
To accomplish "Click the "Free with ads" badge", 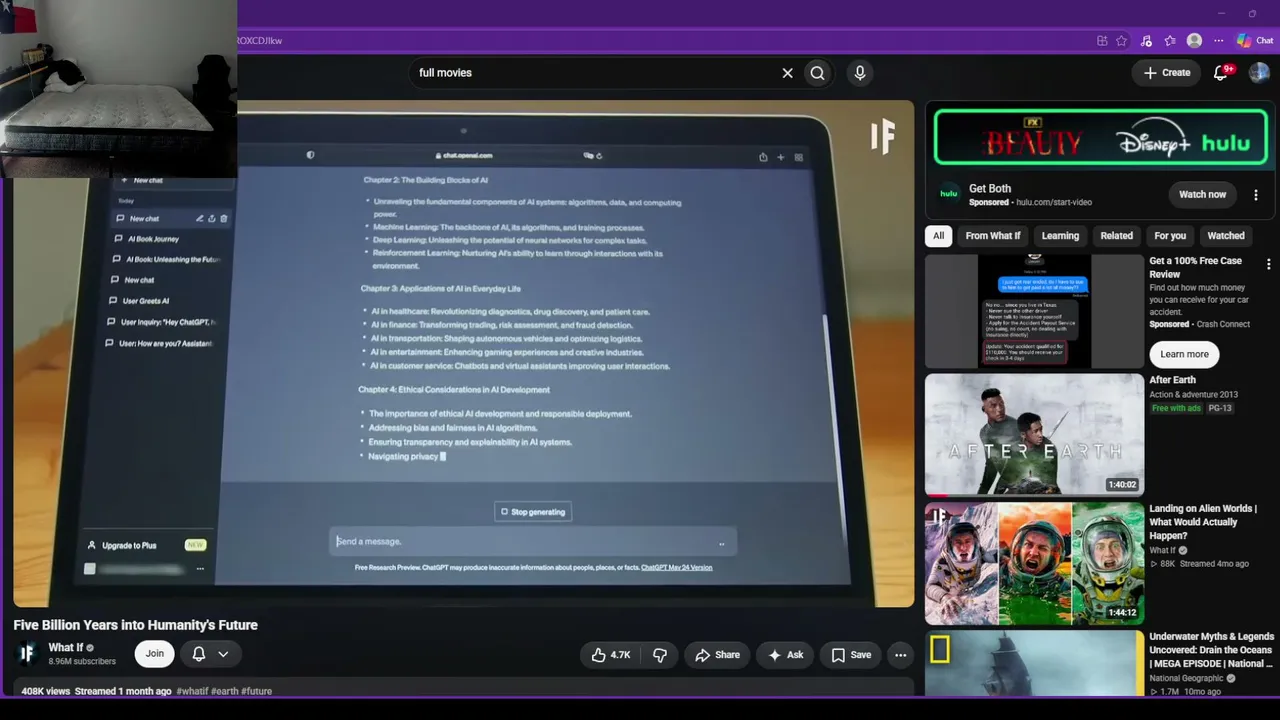I will click(1176, 408).
